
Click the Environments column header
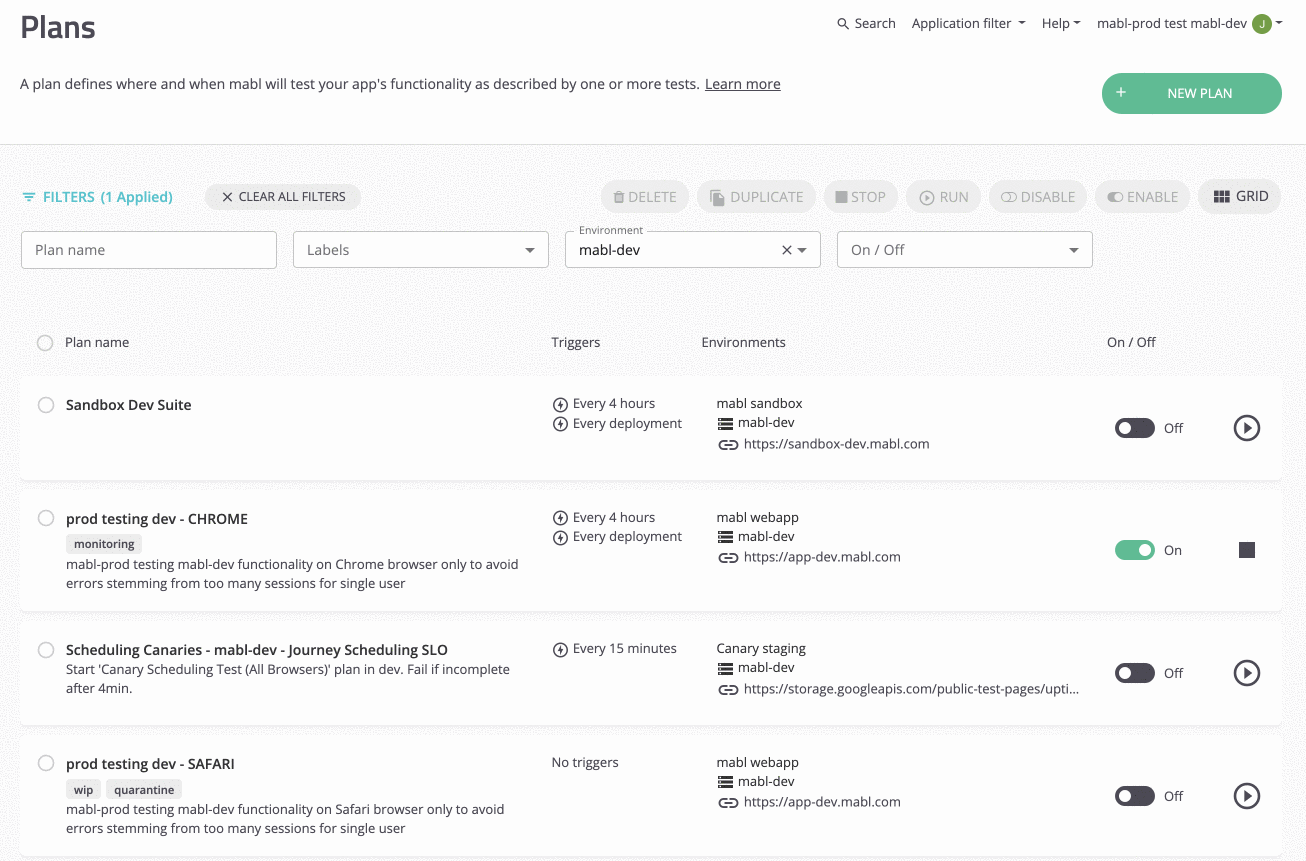tap(744, 343)
